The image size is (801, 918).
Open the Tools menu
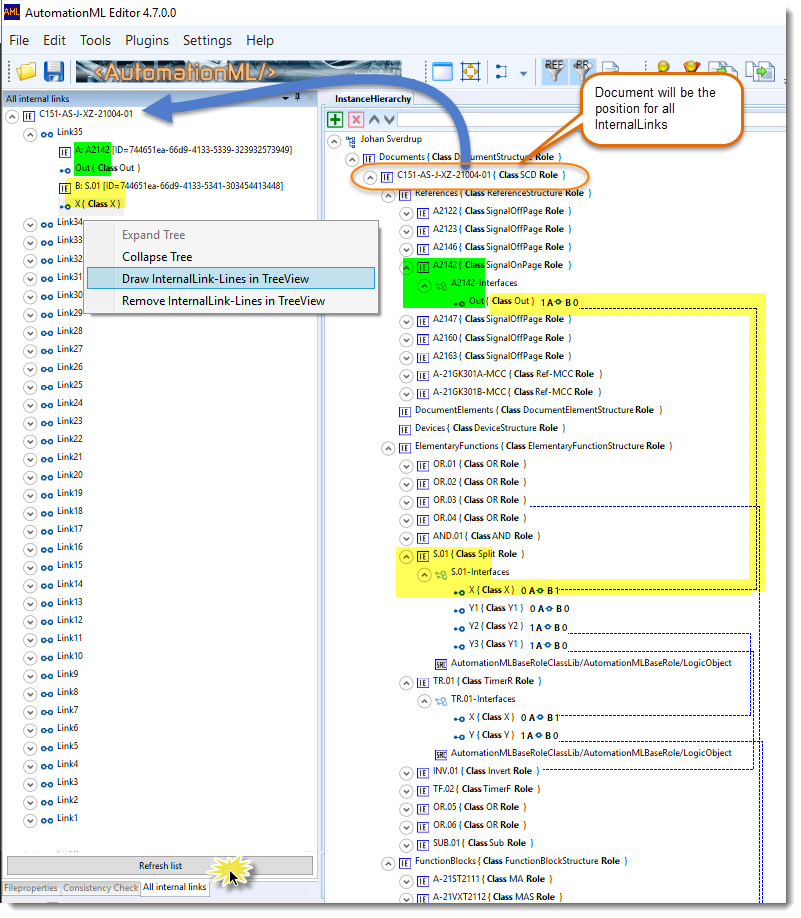pos(95,40)
